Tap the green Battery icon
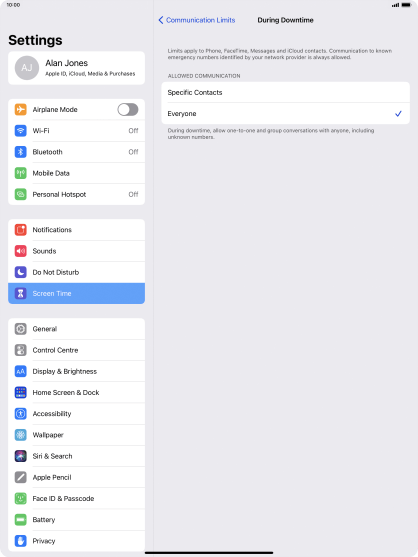The image size is (418, 557). (21, 520)
